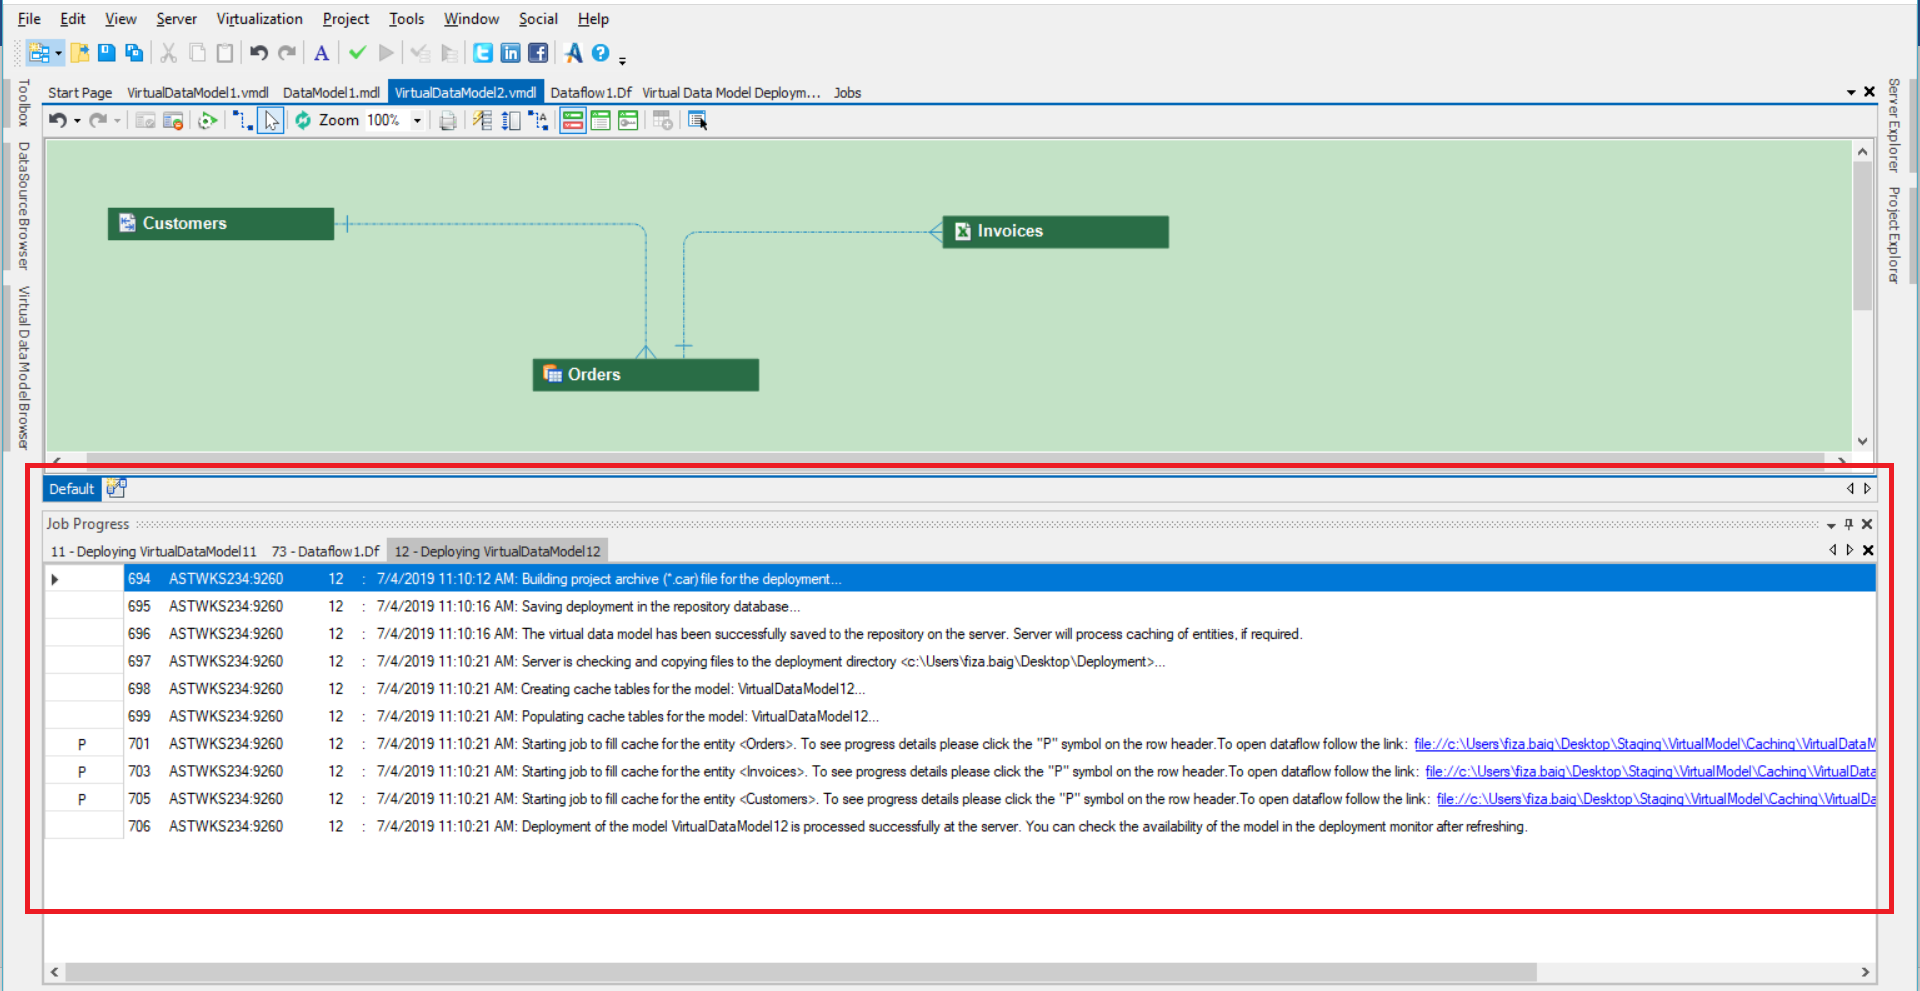The image size is (1920, 991).
Task: Switch to the Dataflow1.Df tab
Action: click(590, 93)
